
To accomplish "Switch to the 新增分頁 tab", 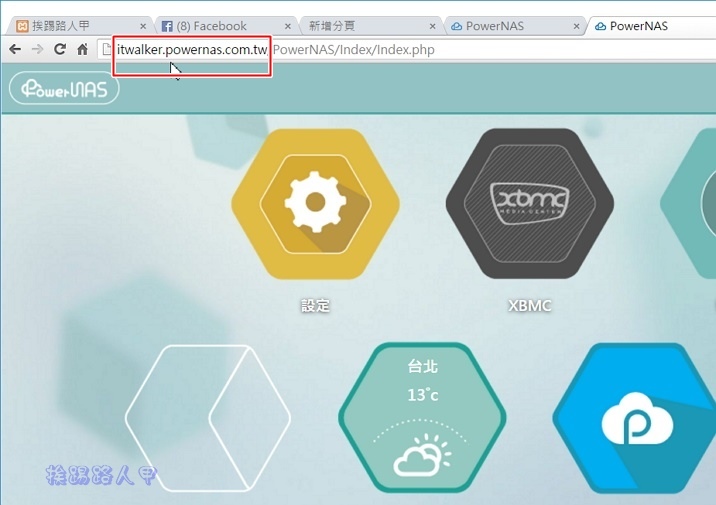I will 360,26.
